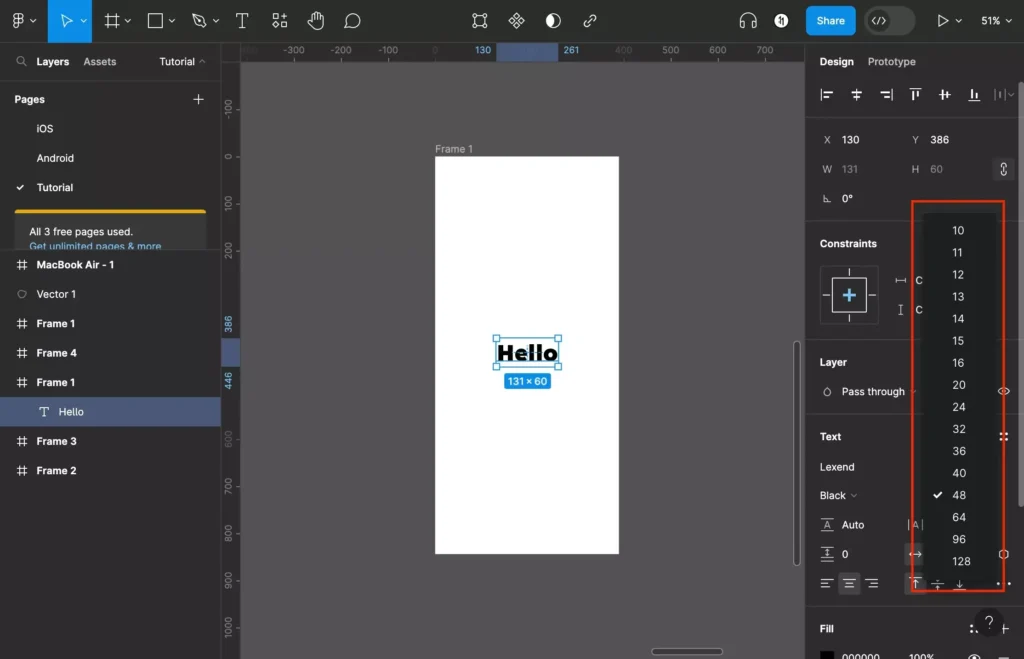
Task: Align selection bottom
Action: pos(974,95)
